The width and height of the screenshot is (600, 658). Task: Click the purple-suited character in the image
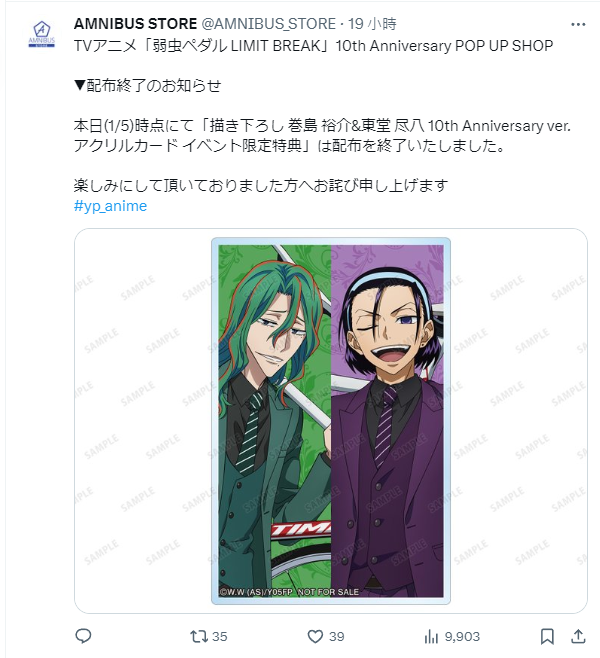pyautogui.click(x=387, y=421)
